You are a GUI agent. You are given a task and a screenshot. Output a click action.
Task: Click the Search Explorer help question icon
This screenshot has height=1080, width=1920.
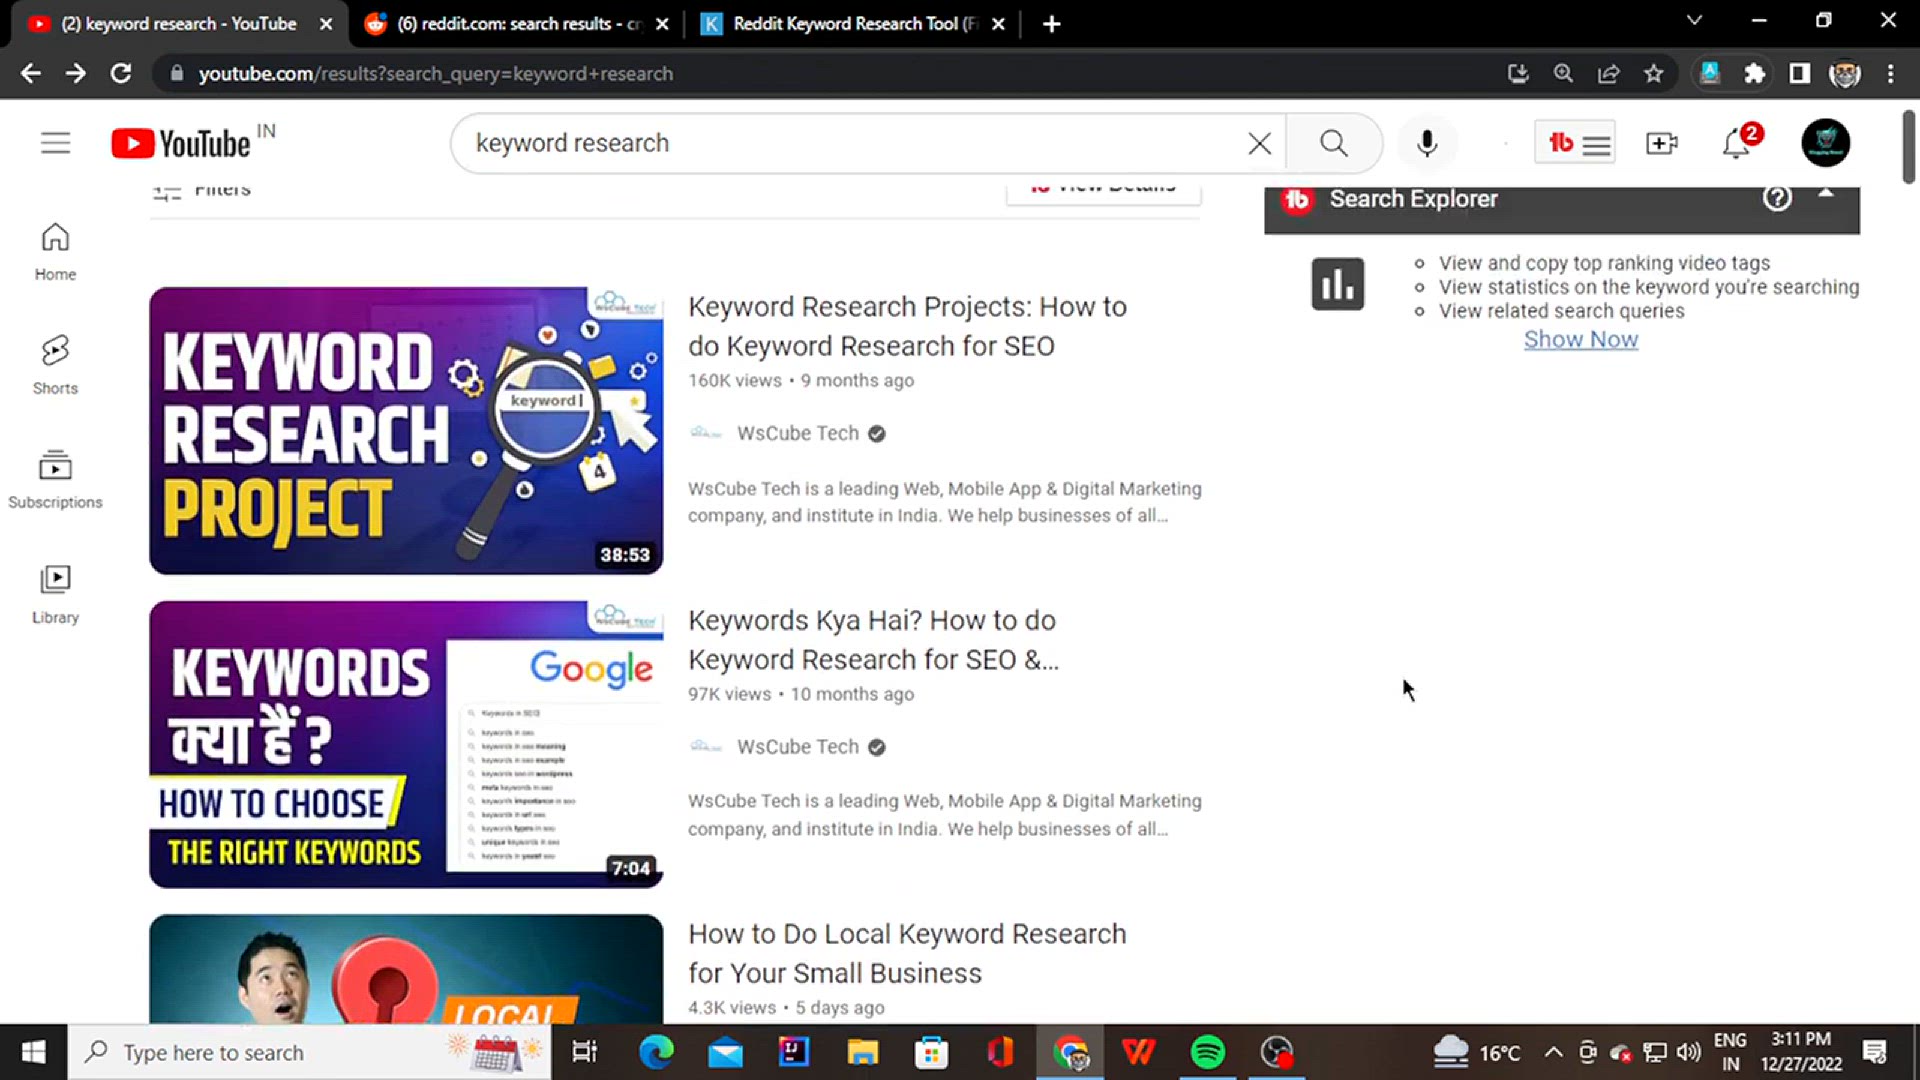coord(1777,198)
